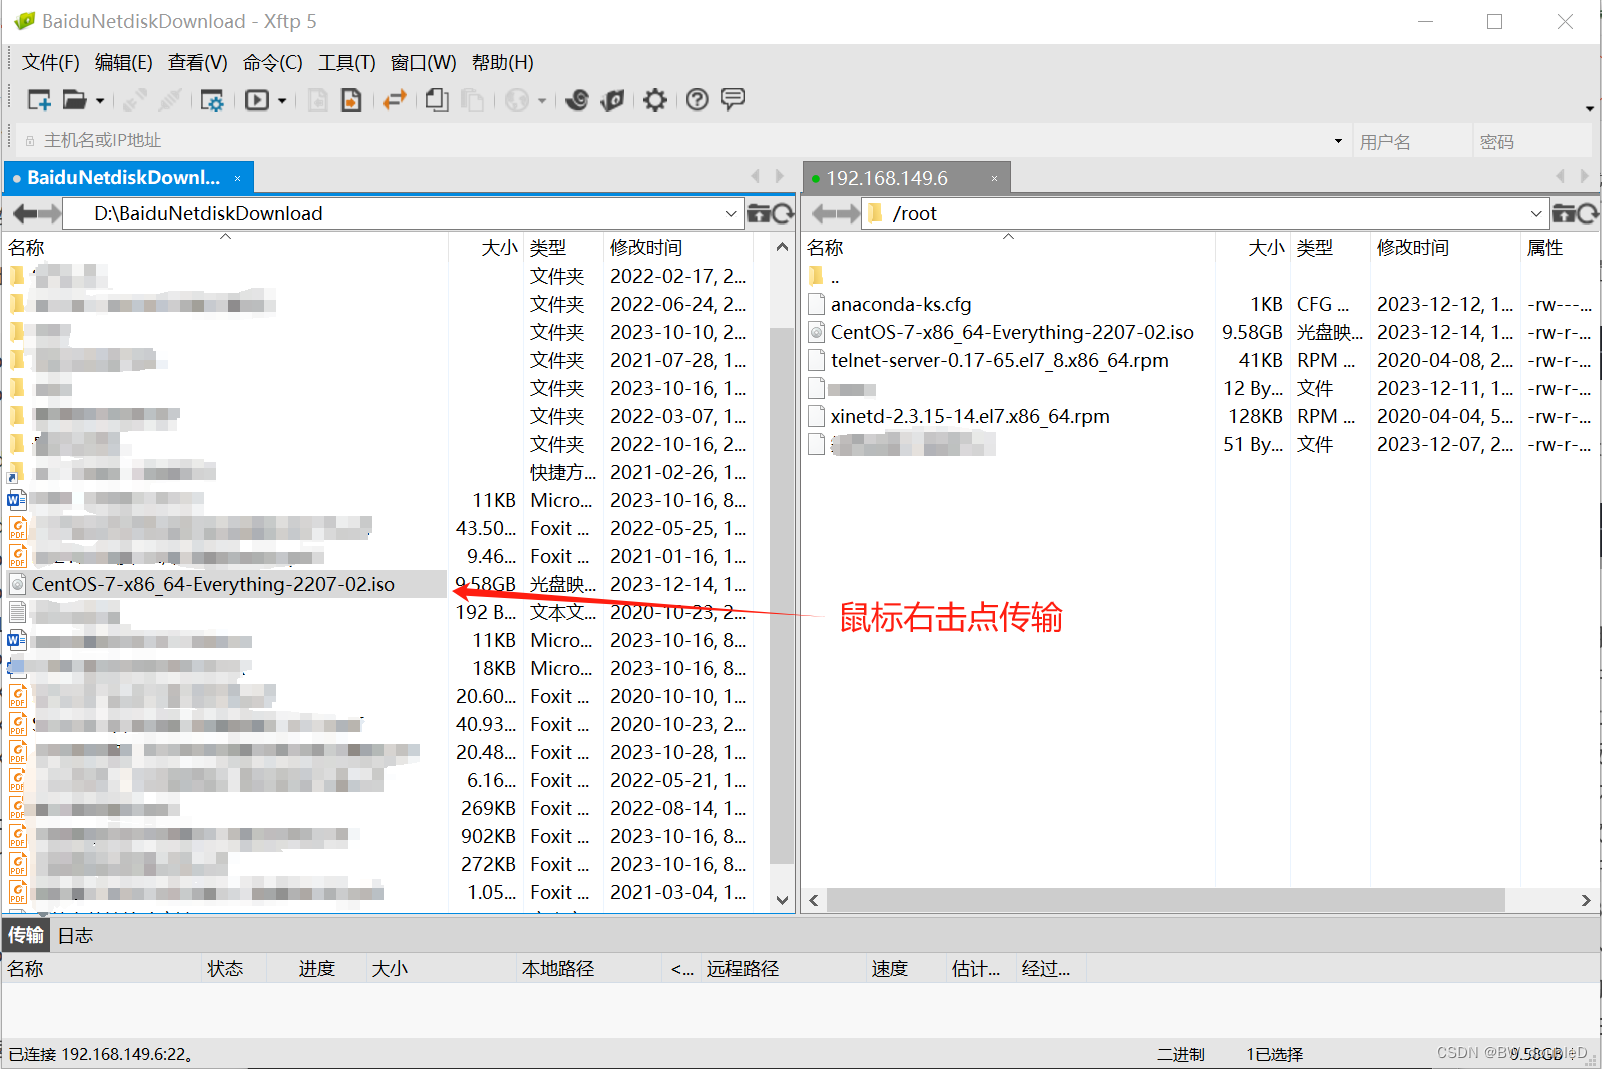Click the open session folder icon
The image size is (1602, 1069).
pos(75,100)
